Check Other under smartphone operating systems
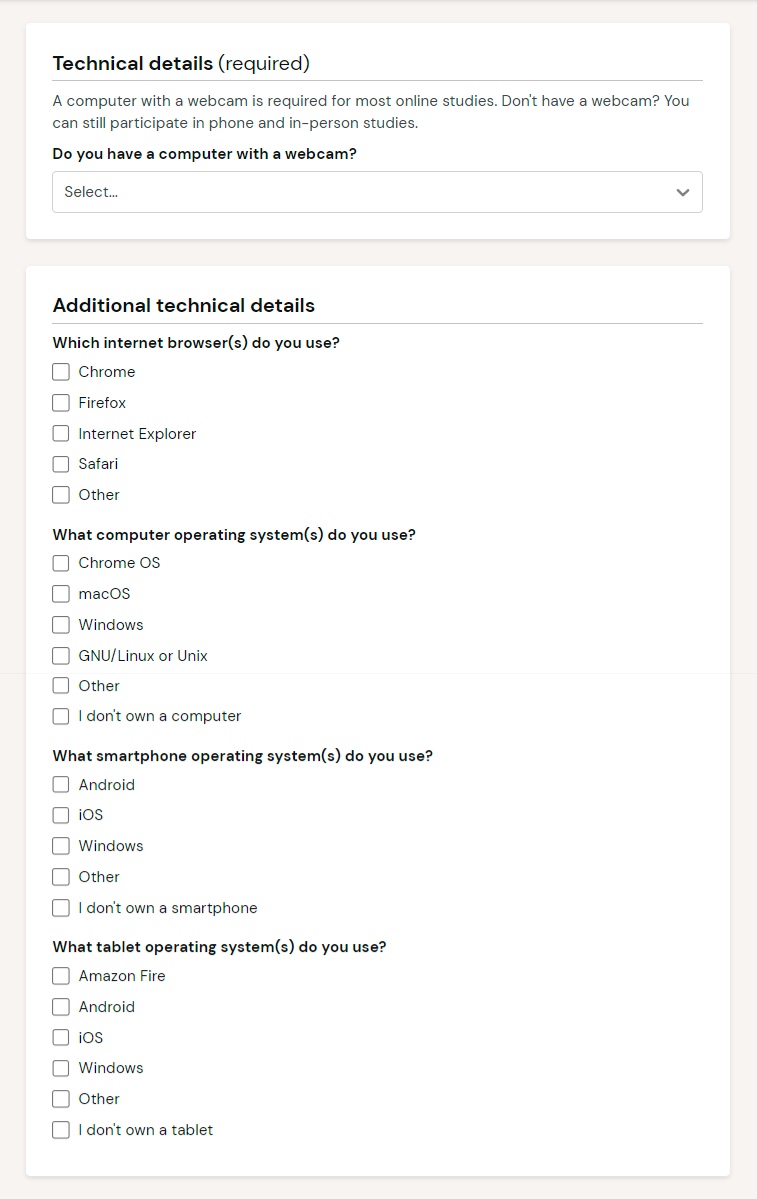This screenshot has width=757, height=1199. tap(61, 877)
